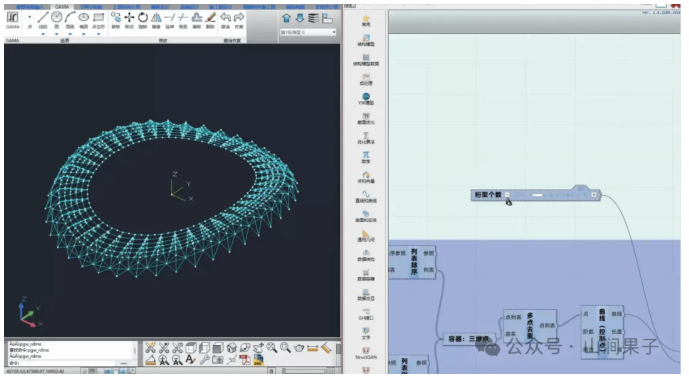Click the teapot render icon
Screen dimensions: 689x379
(x=299, y=348)
